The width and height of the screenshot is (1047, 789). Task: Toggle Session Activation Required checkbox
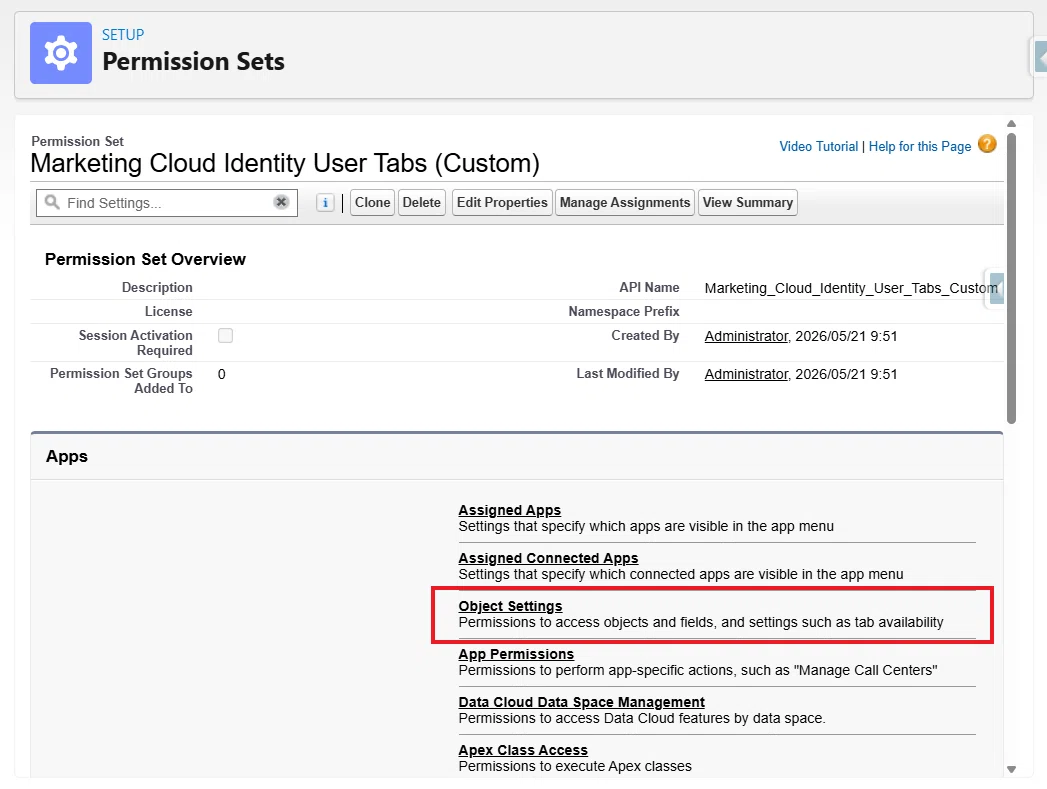tap(226, 336)
